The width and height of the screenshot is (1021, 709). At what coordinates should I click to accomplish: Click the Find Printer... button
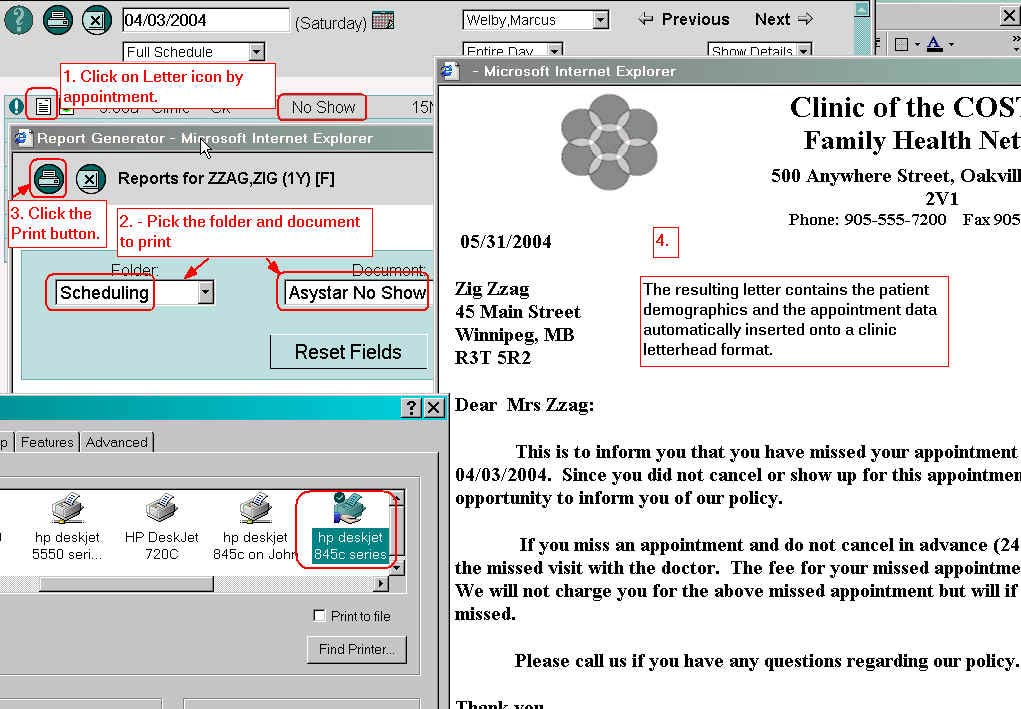(357, 649)
